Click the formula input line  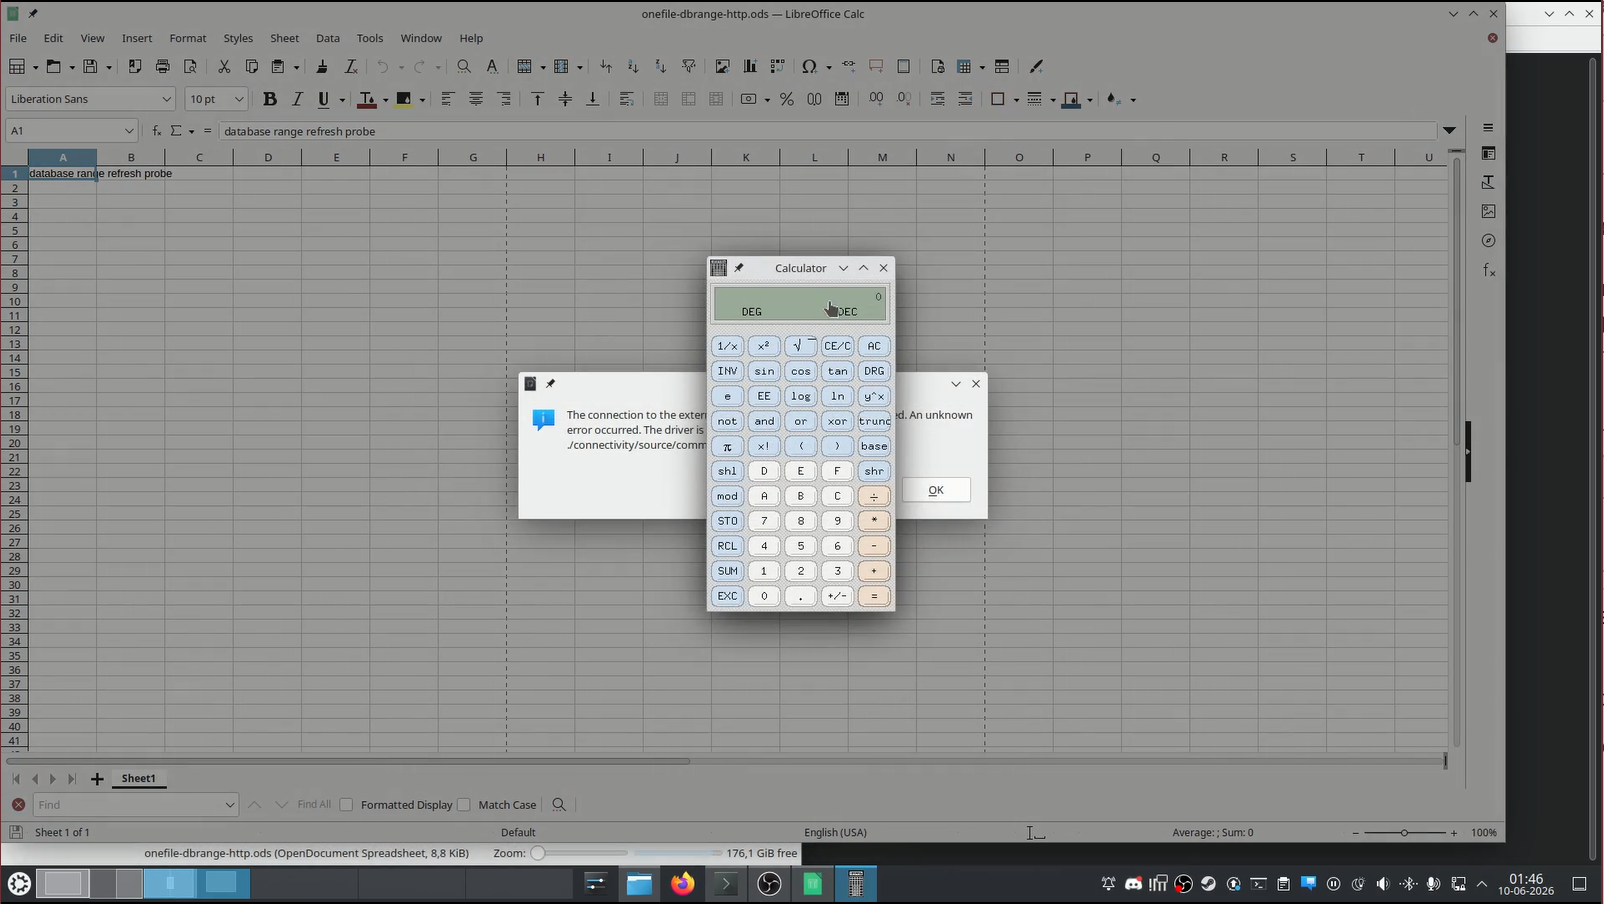[828, 131]
